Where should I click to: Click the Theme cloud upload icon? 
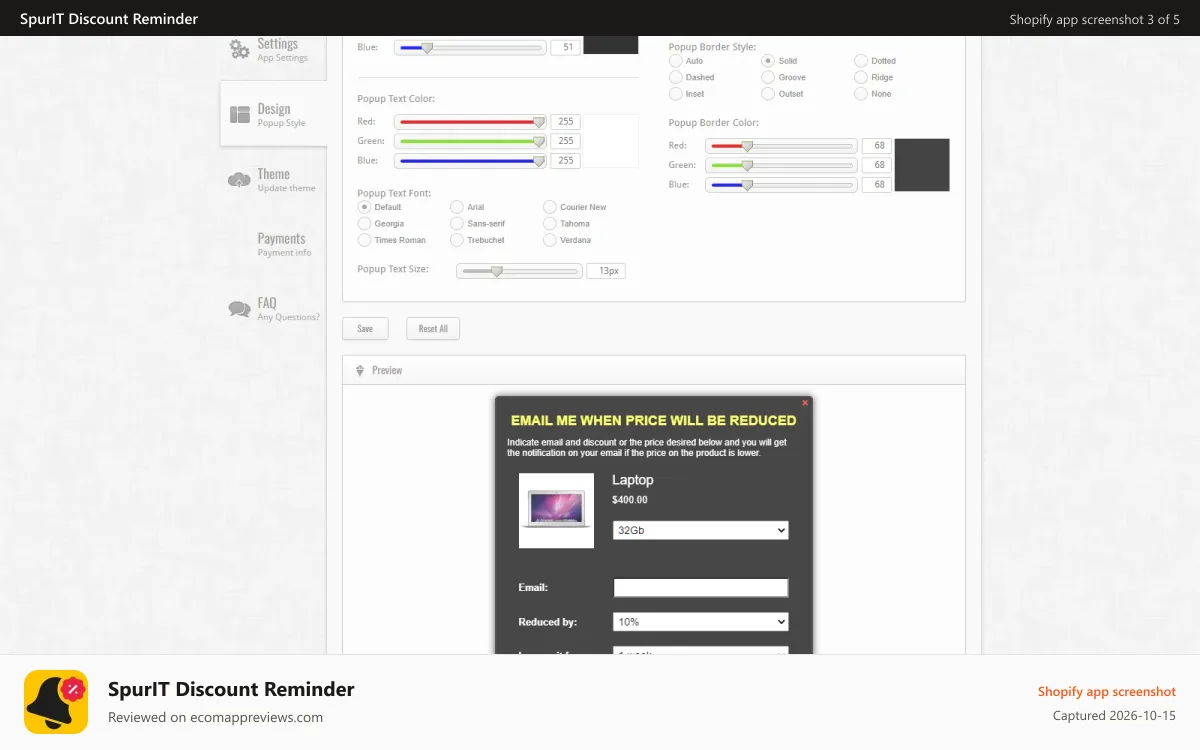point(239,180)
